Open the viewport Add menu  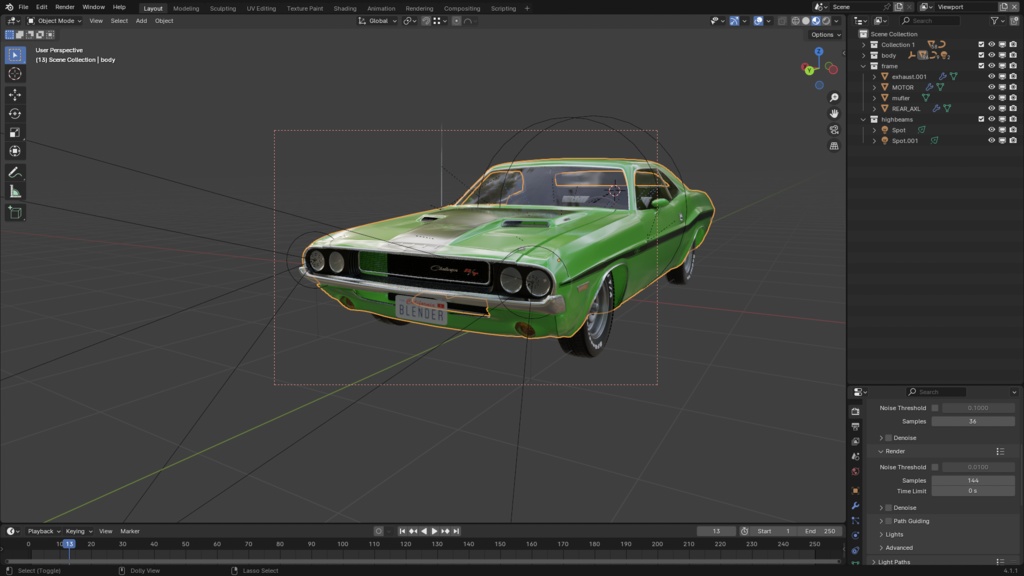click(x=141, y=21)
